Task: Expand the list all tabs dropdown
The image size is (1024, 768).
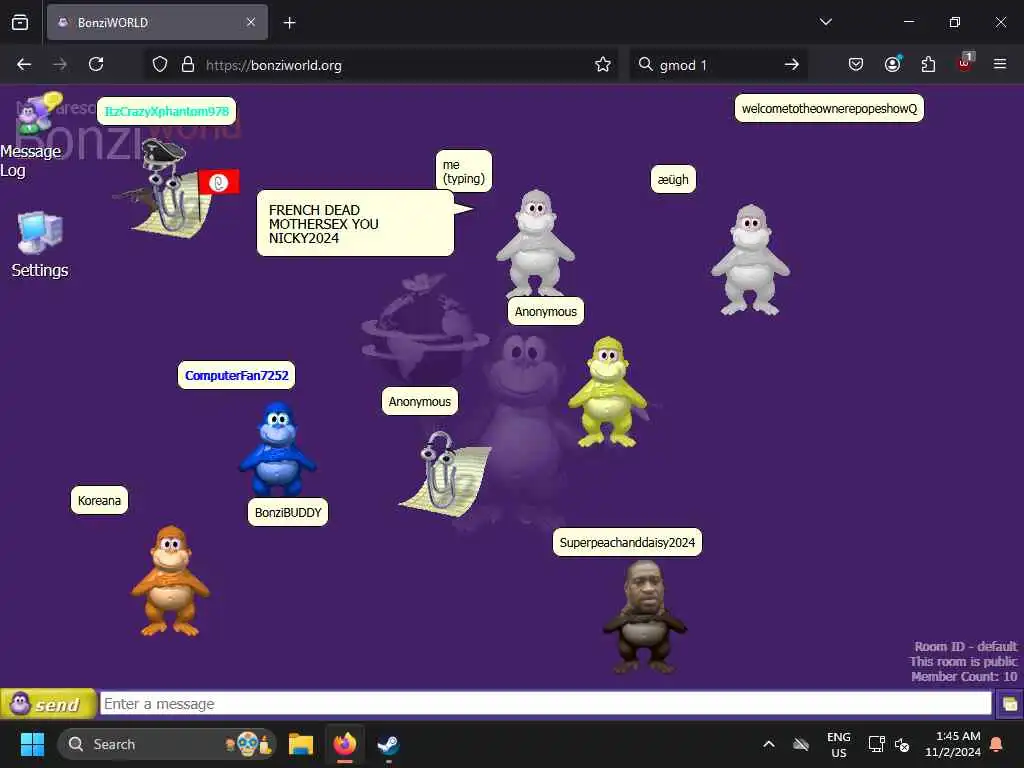Action: point(826,22)
